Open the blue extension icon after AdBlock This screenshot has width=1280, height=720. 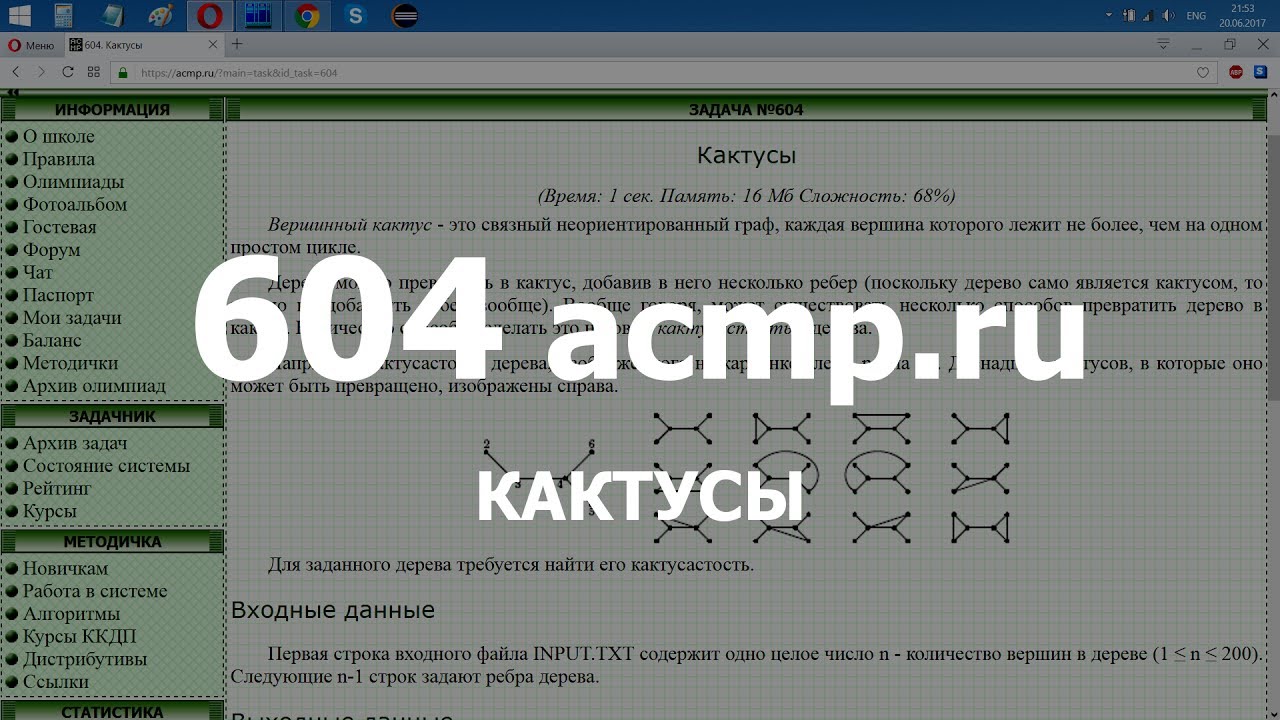pyautogui.click(x=1262, y=72)
